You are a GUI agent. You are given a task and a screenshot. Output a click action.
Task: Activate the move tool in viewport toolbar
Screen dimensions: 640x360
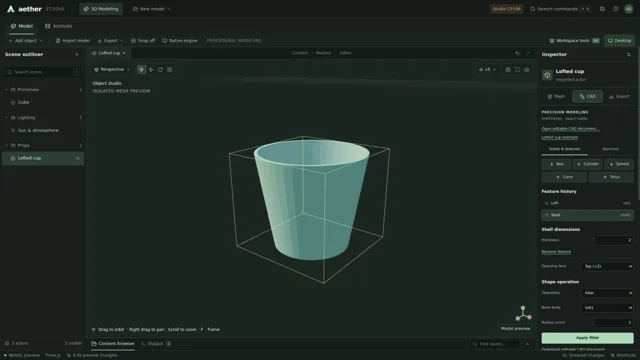151,69
